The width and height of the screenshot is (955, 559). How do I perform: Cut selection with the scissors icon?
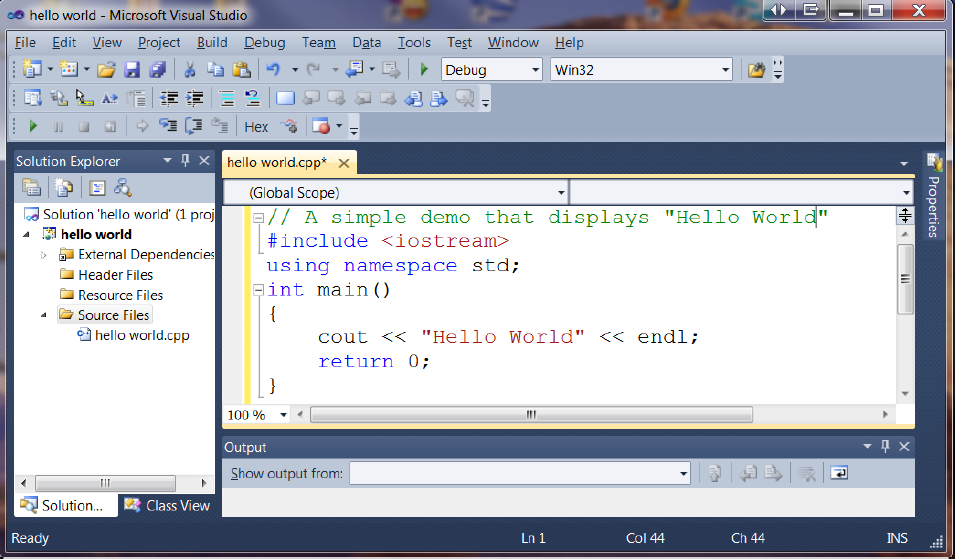(189, 70)
